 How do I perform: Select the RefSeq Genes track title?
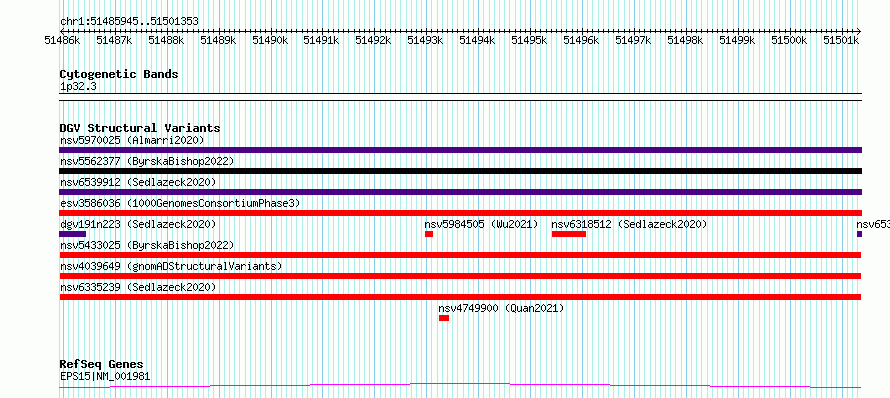pos(102,365)
